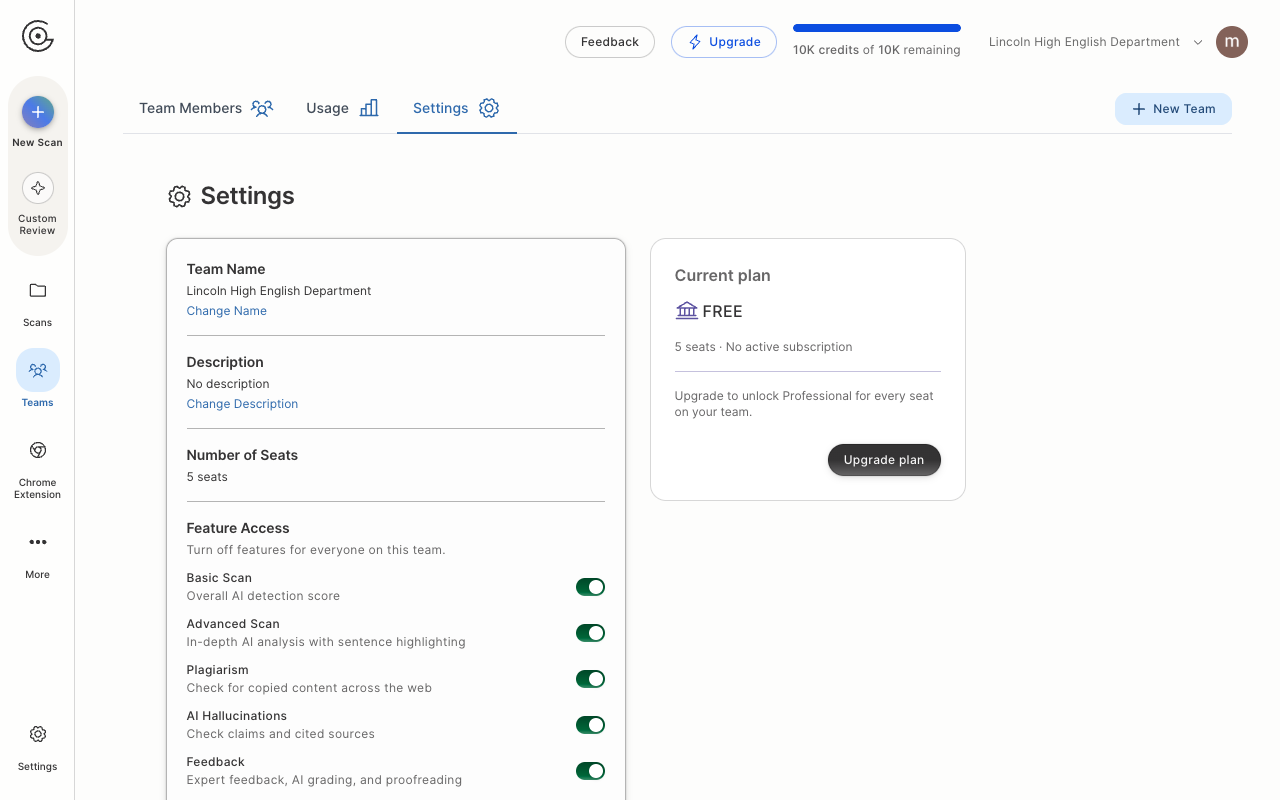1280x800 pixels.
Task: Expand the Lincoln High English Department dropdown
Action: point(1096,42)
